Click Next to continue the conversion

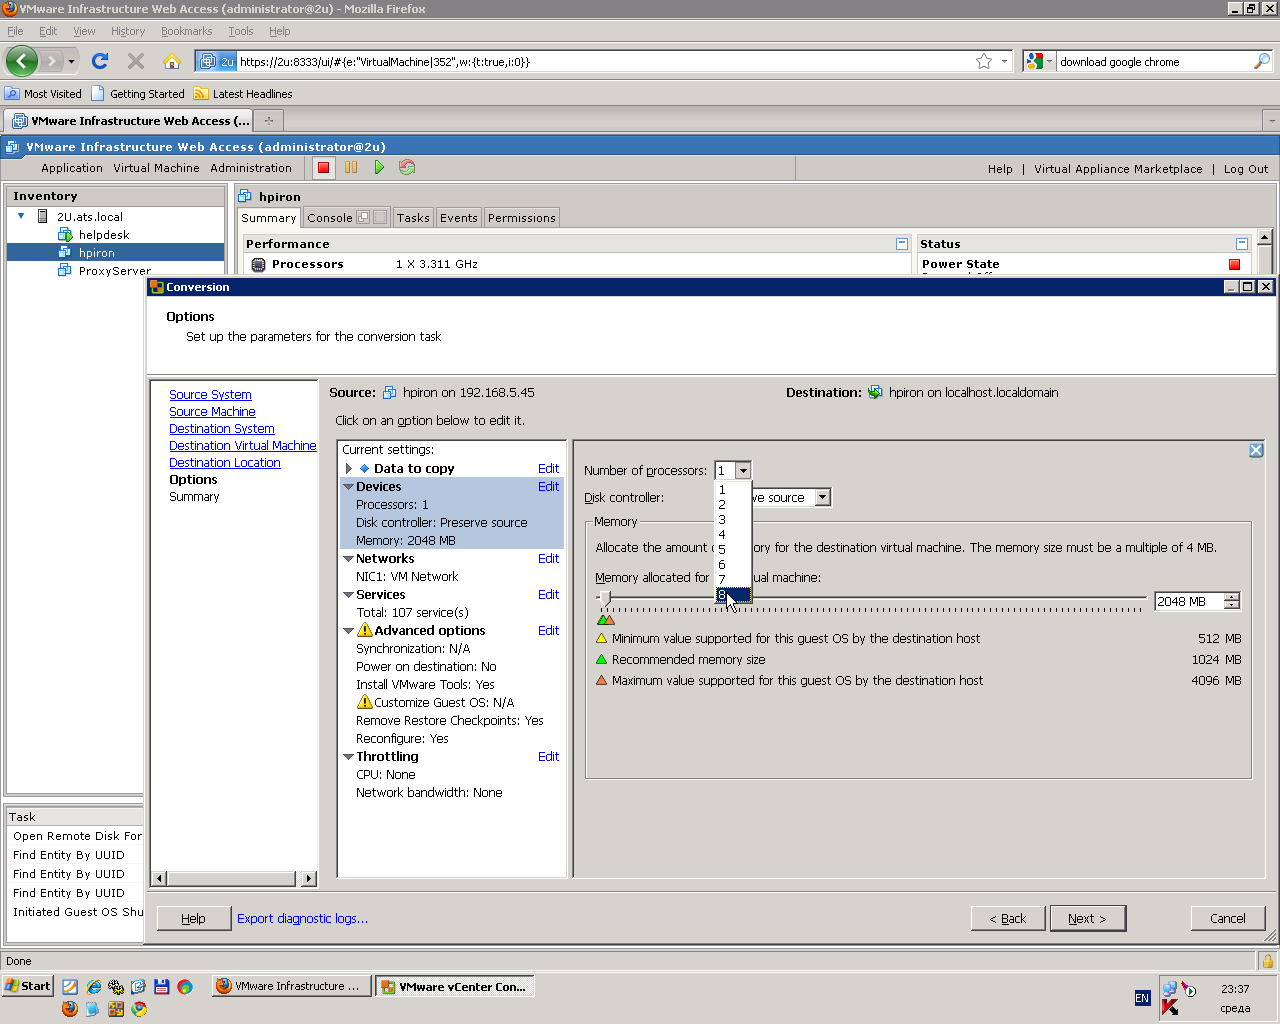click(1087, 918)
